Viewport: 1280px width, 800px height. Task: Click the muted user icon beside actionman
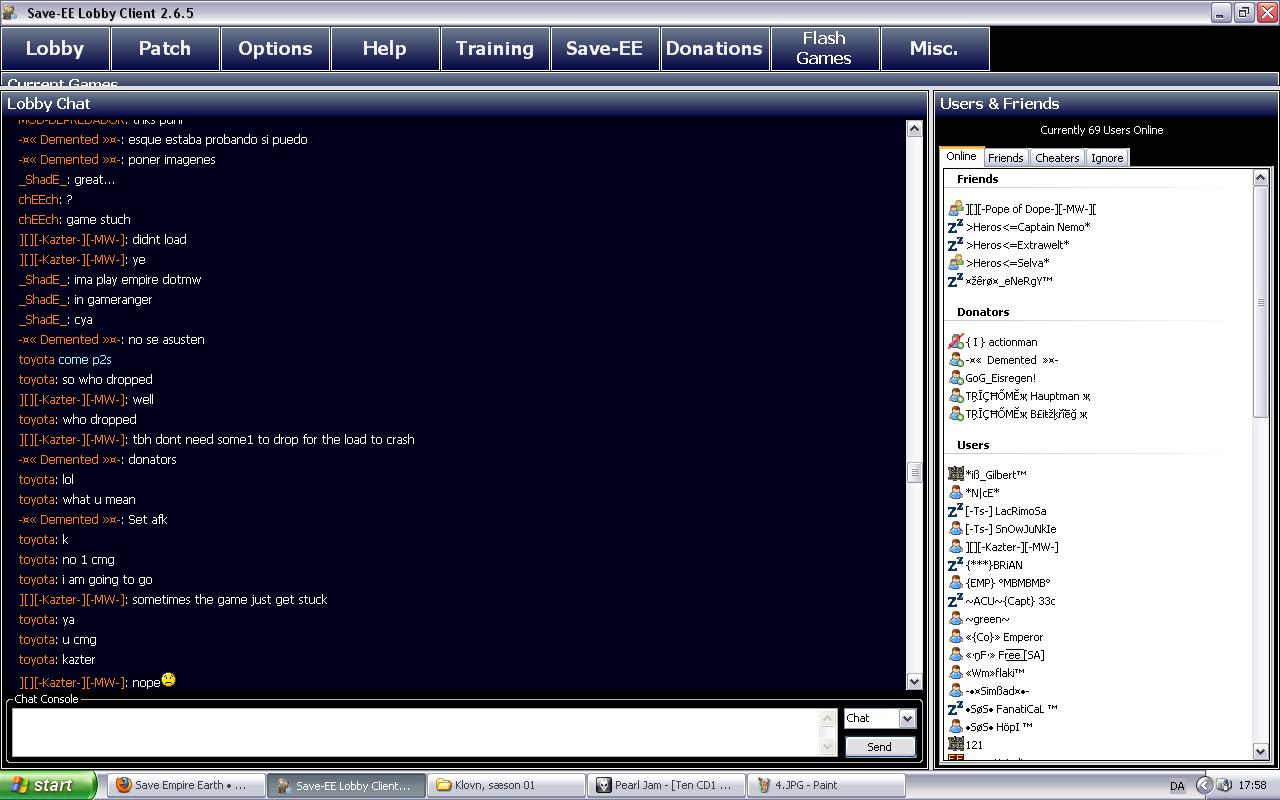955,342
